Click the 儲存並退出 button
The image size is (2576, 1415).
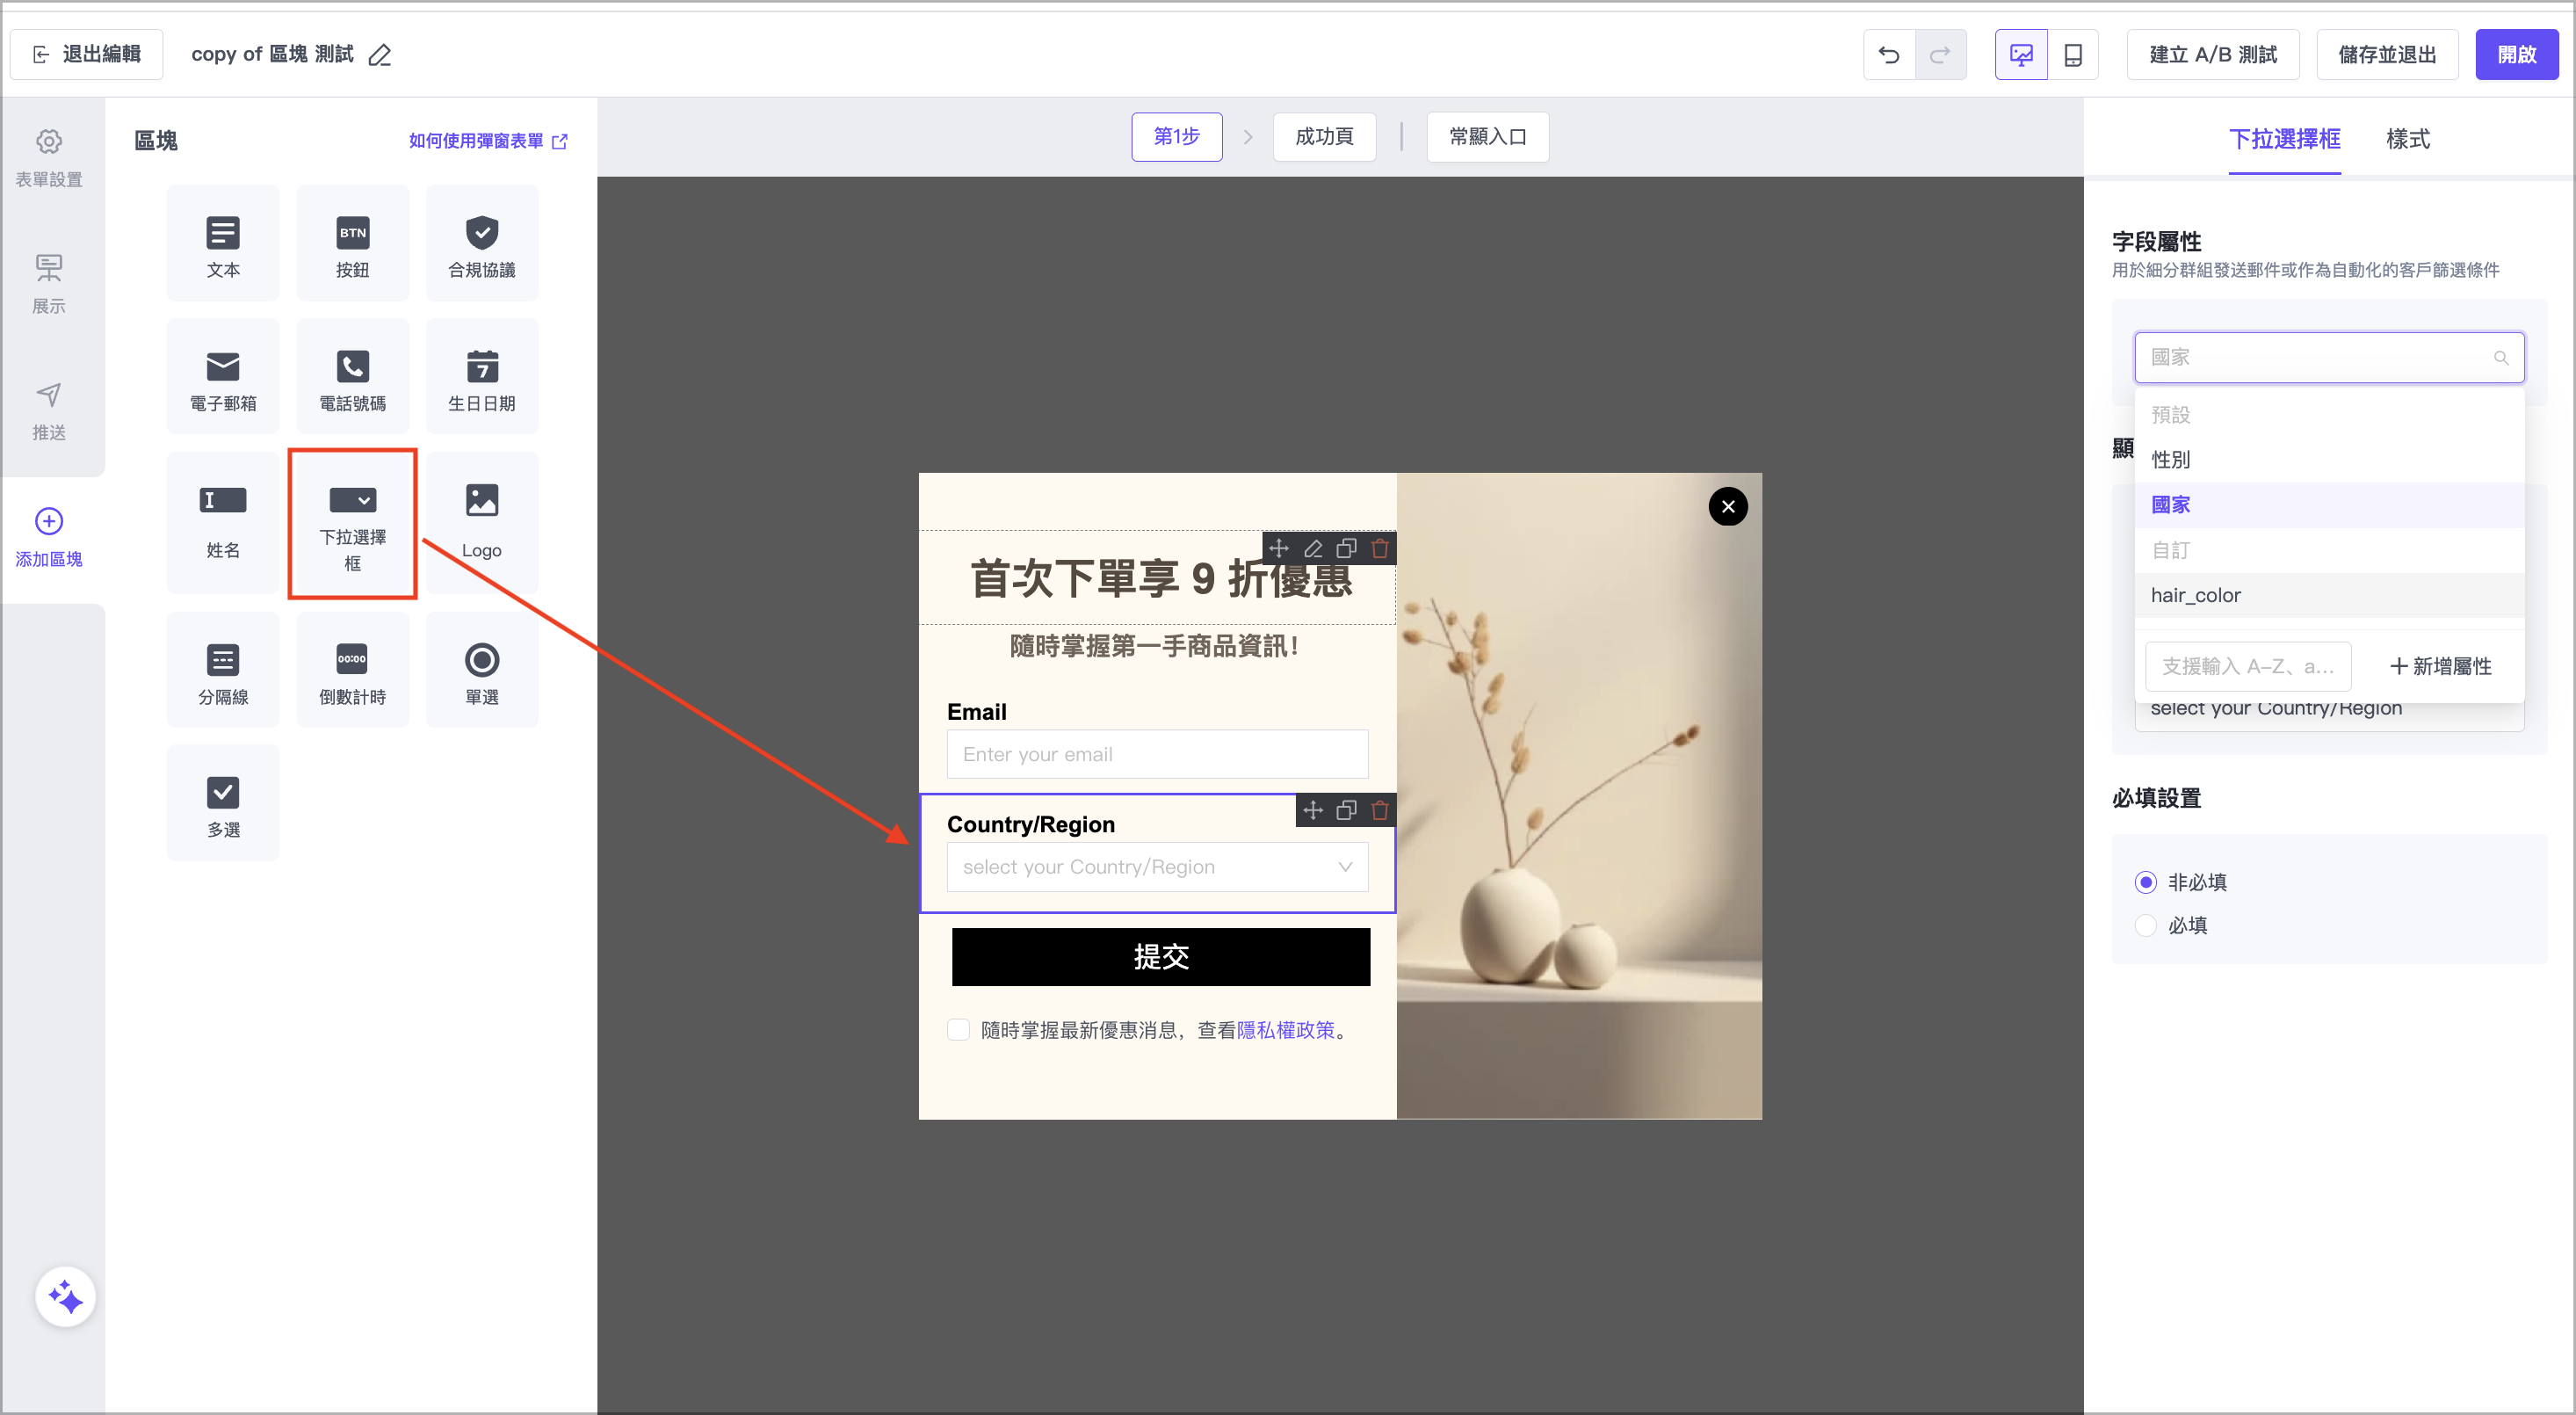point(2386,54)
